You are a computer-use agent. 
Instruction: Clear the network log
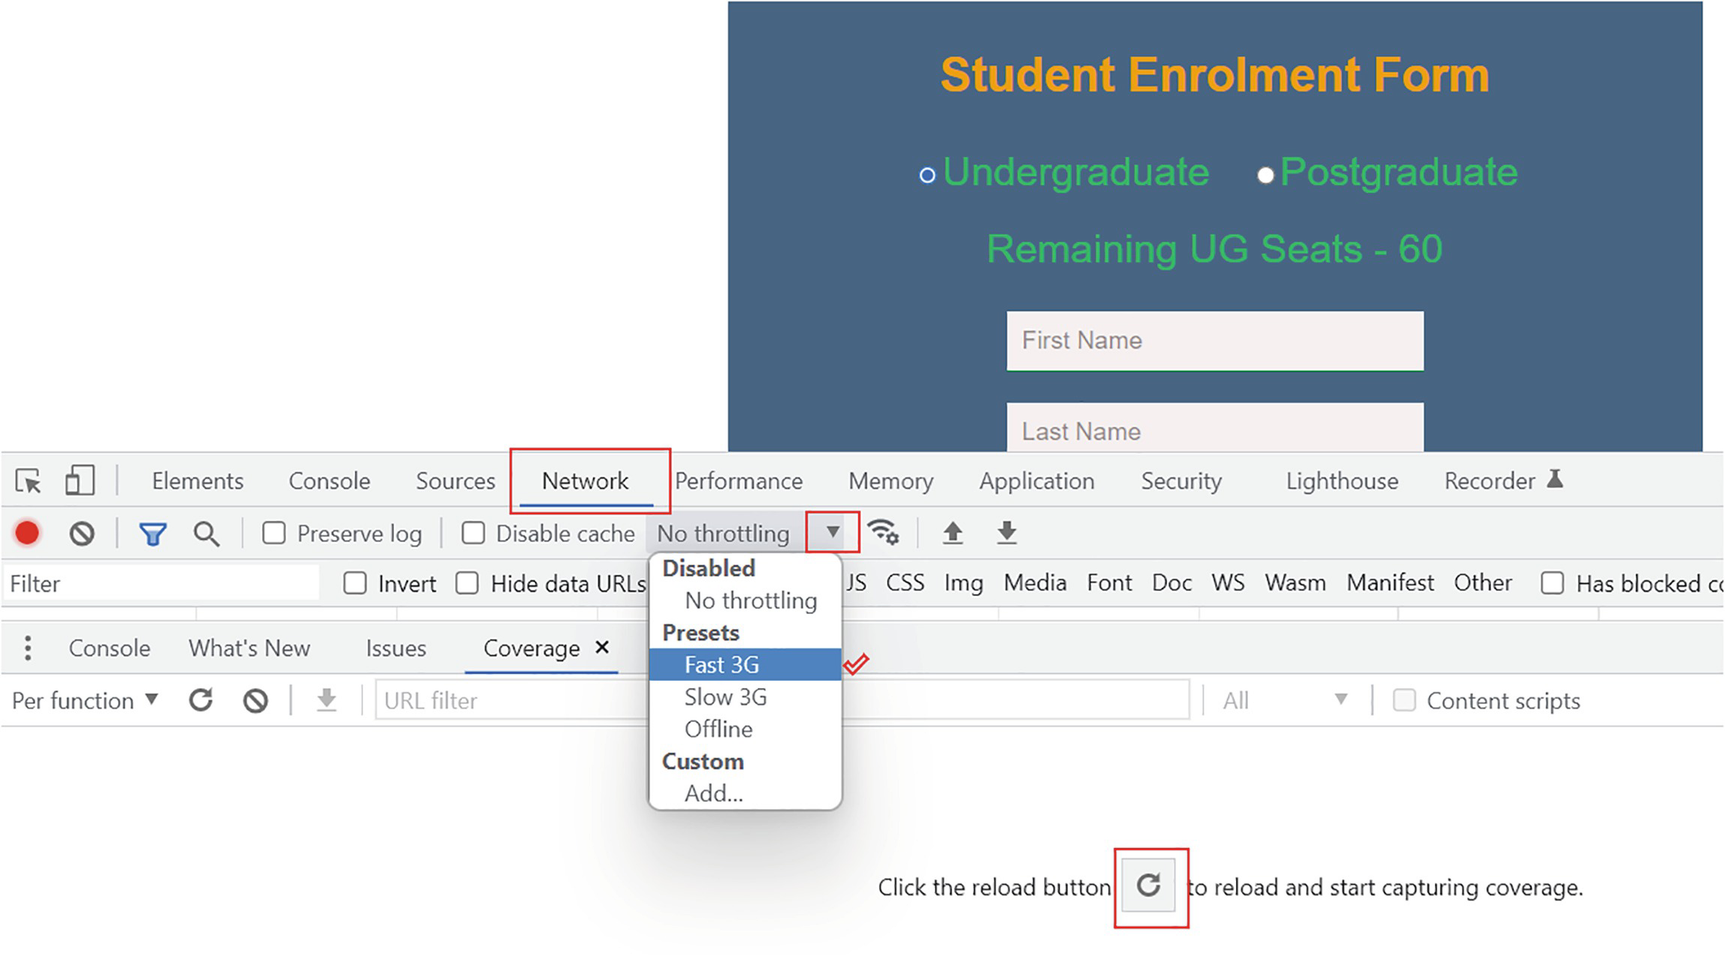click(82, 534)
